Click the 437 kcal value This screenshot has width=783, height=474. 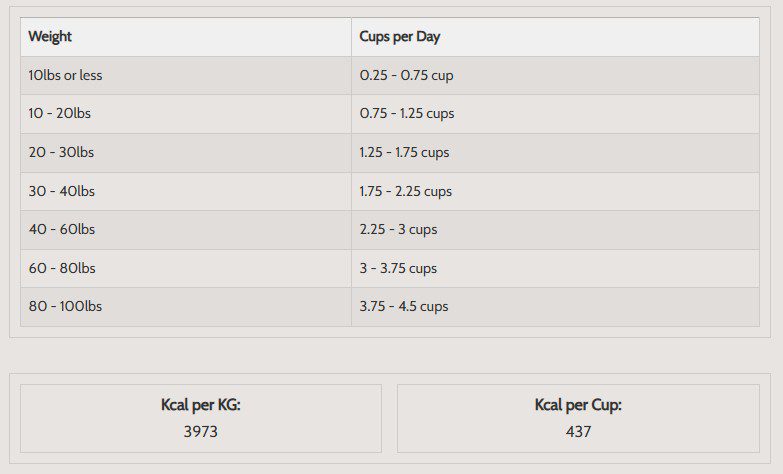pyautogui.click(x=578, y=432)
